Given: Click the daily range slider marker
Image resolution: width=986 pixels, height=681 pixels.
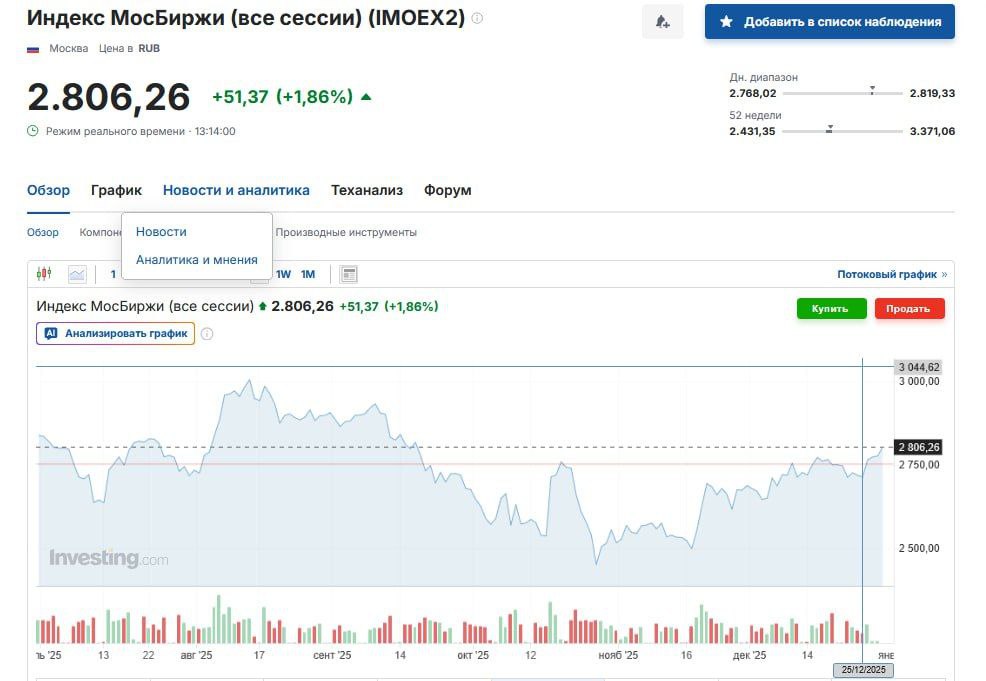Looking at the screenshot, I should tap(872, 91).
